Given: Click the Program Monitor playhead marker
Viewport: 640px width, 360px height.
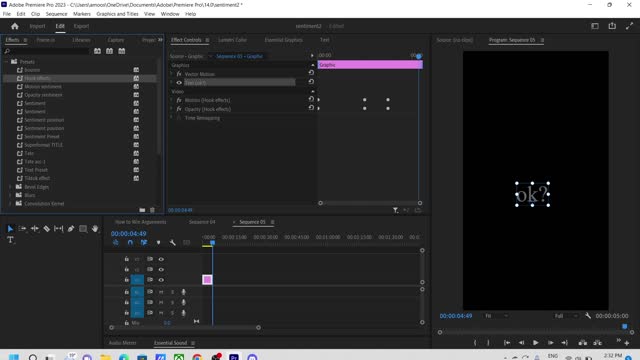Looking at the screenshot, I should click(x=624, y=327).
